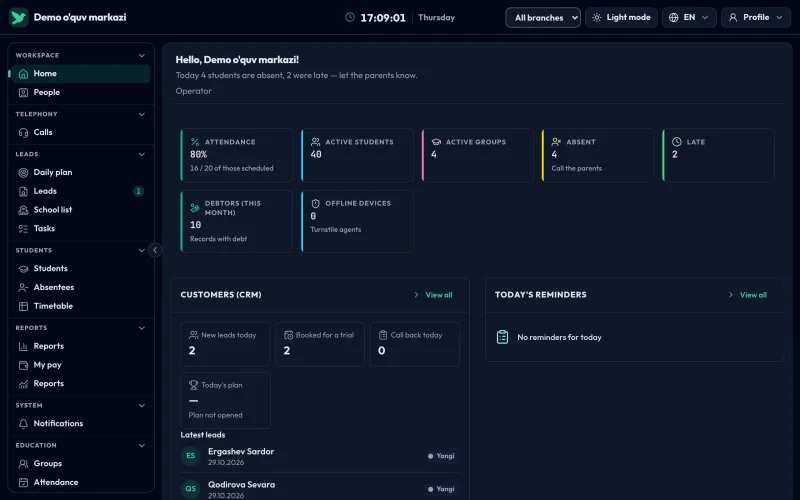Click the bar chart icon next to Reports
800x500 pixels.
coord(23,346)
